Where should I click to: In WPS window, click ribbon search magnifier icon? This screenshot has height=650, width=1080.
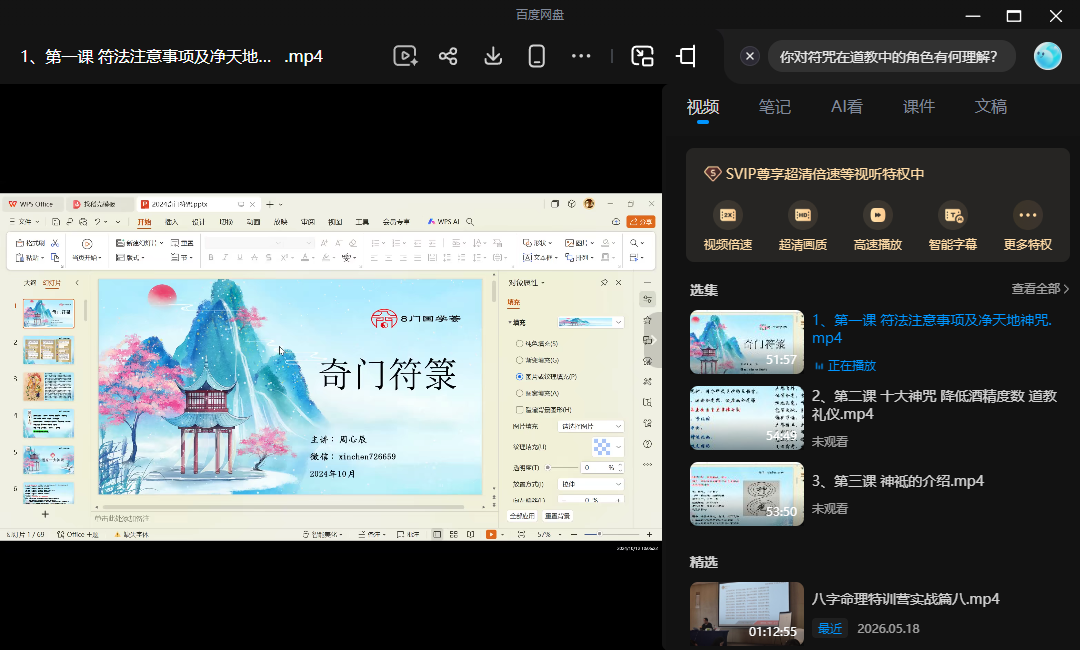click(x=470, y=222)
